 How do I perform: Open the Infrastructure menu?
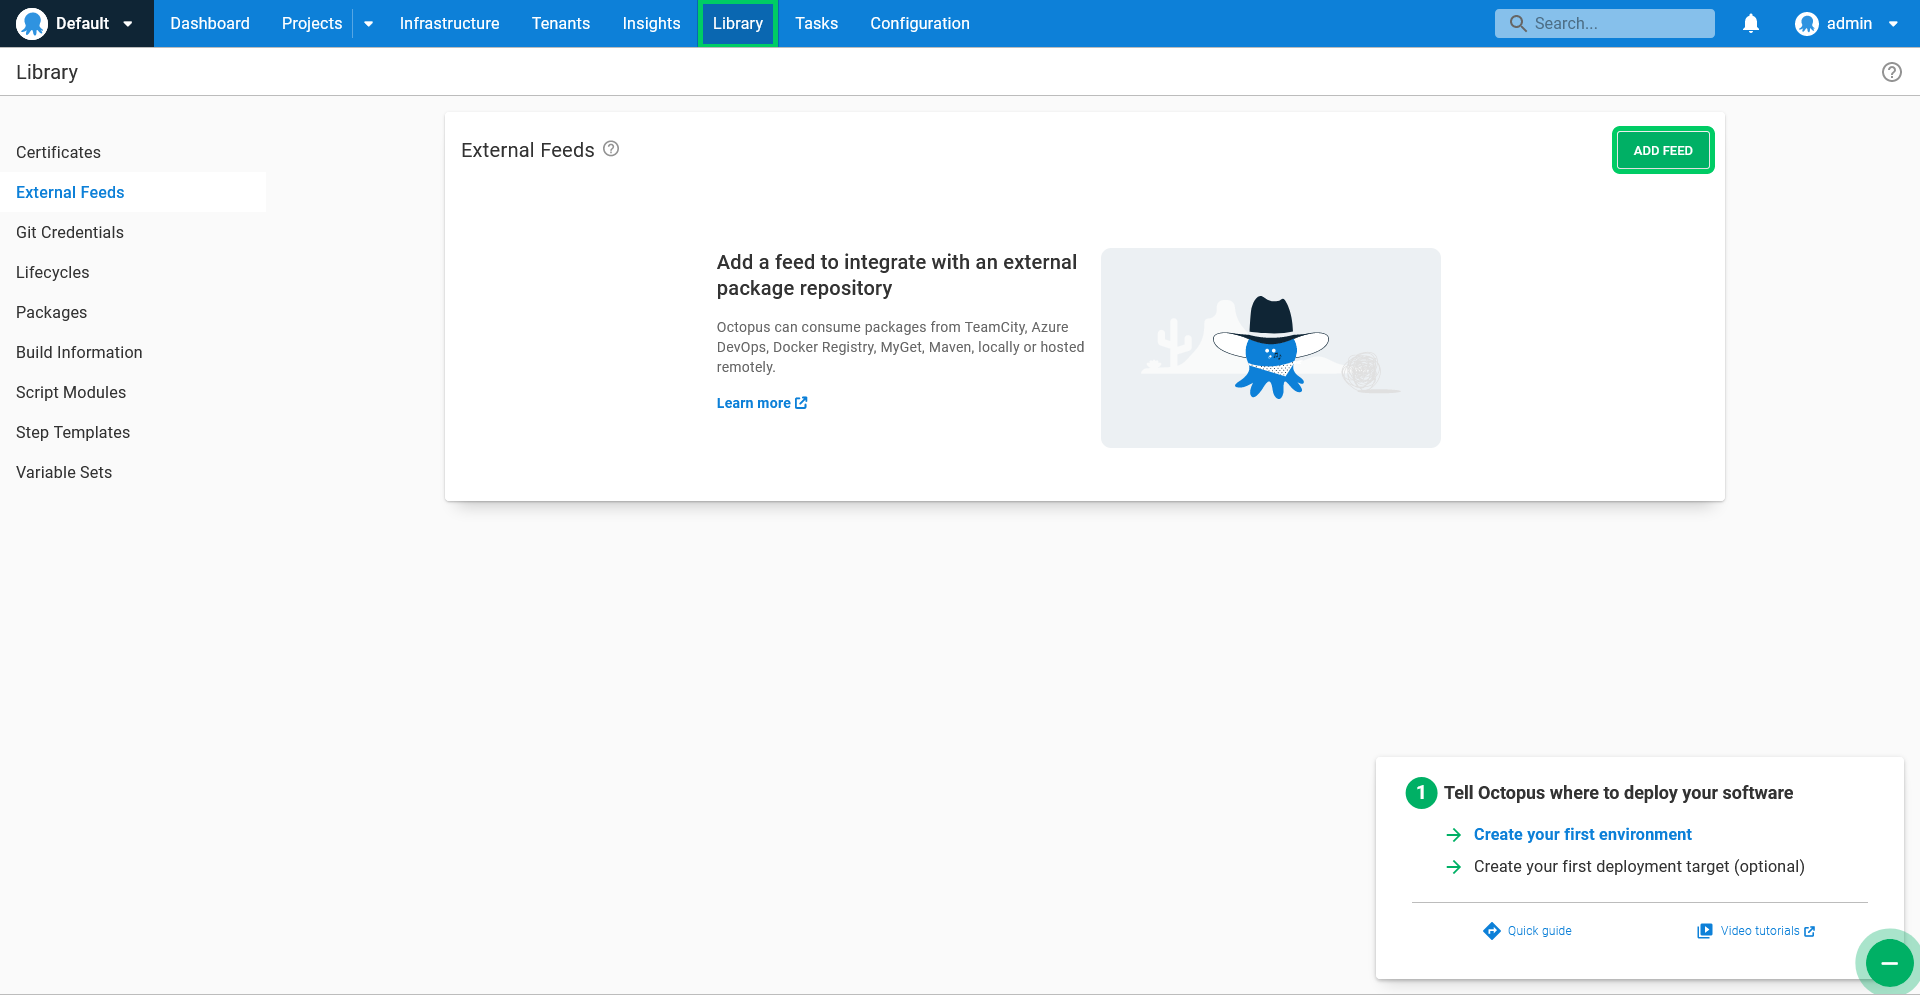click(450, 23)
